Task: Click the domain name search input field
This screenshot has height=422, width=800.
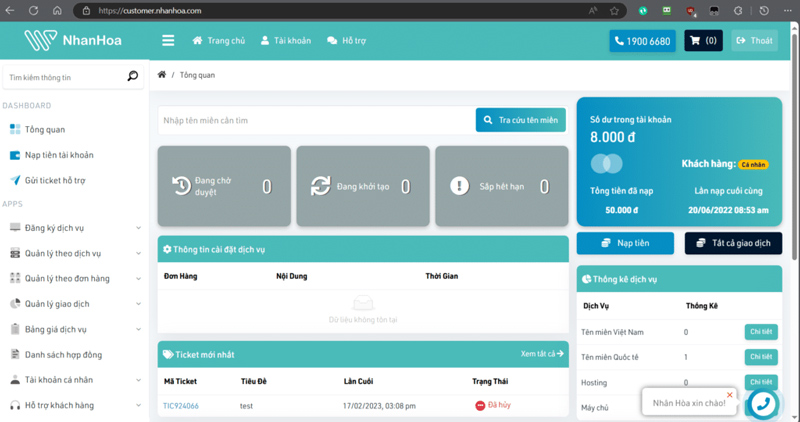Action: pos(315,121)
